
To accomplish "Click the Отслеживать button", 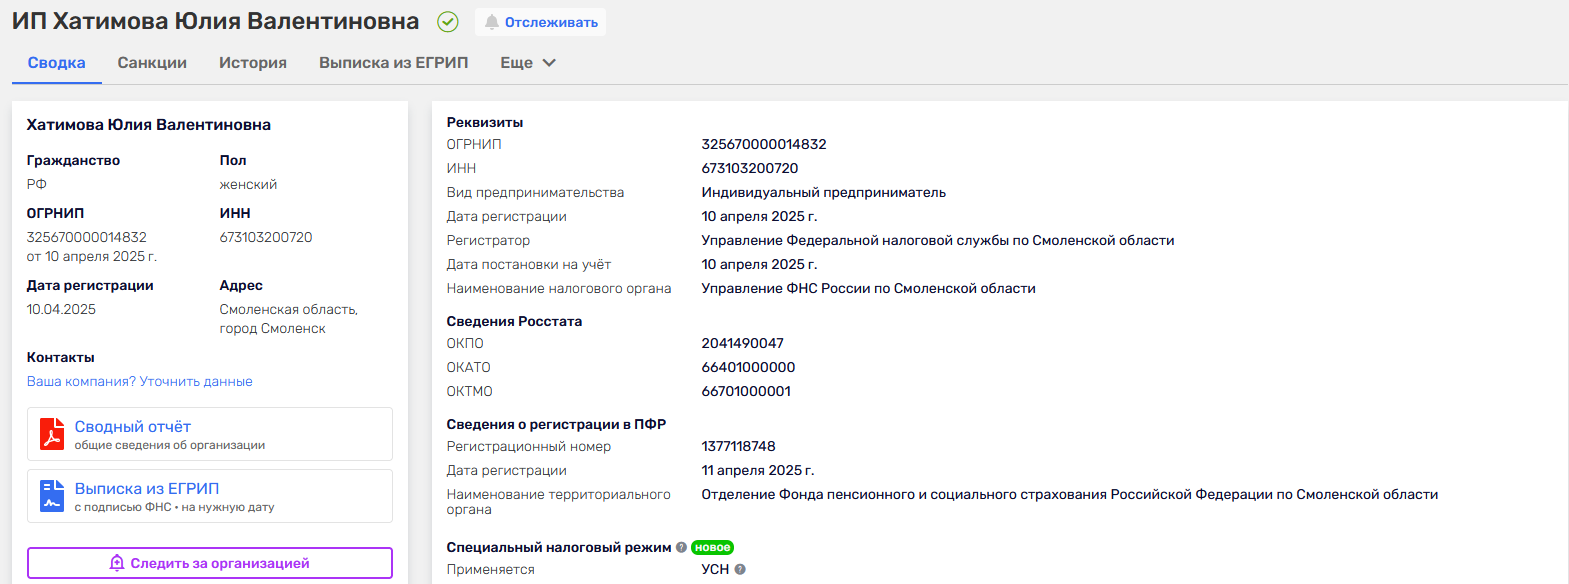I will pyautogui.click(x=540, y=22).
